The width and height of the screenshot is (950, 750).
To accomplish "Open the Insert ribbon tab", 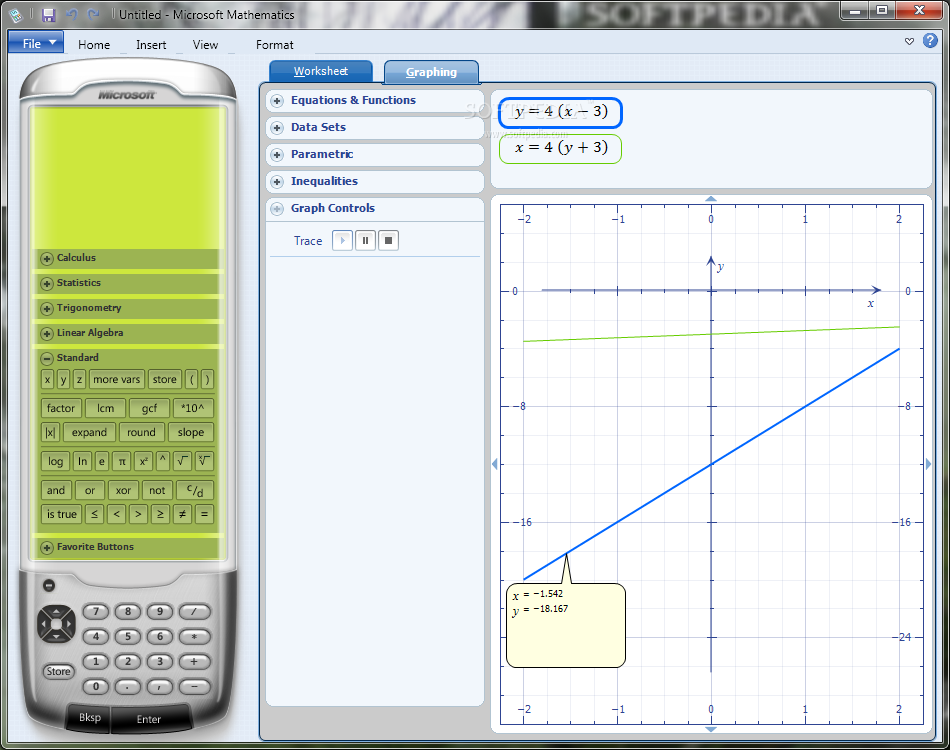I will [x=151, y=45].
